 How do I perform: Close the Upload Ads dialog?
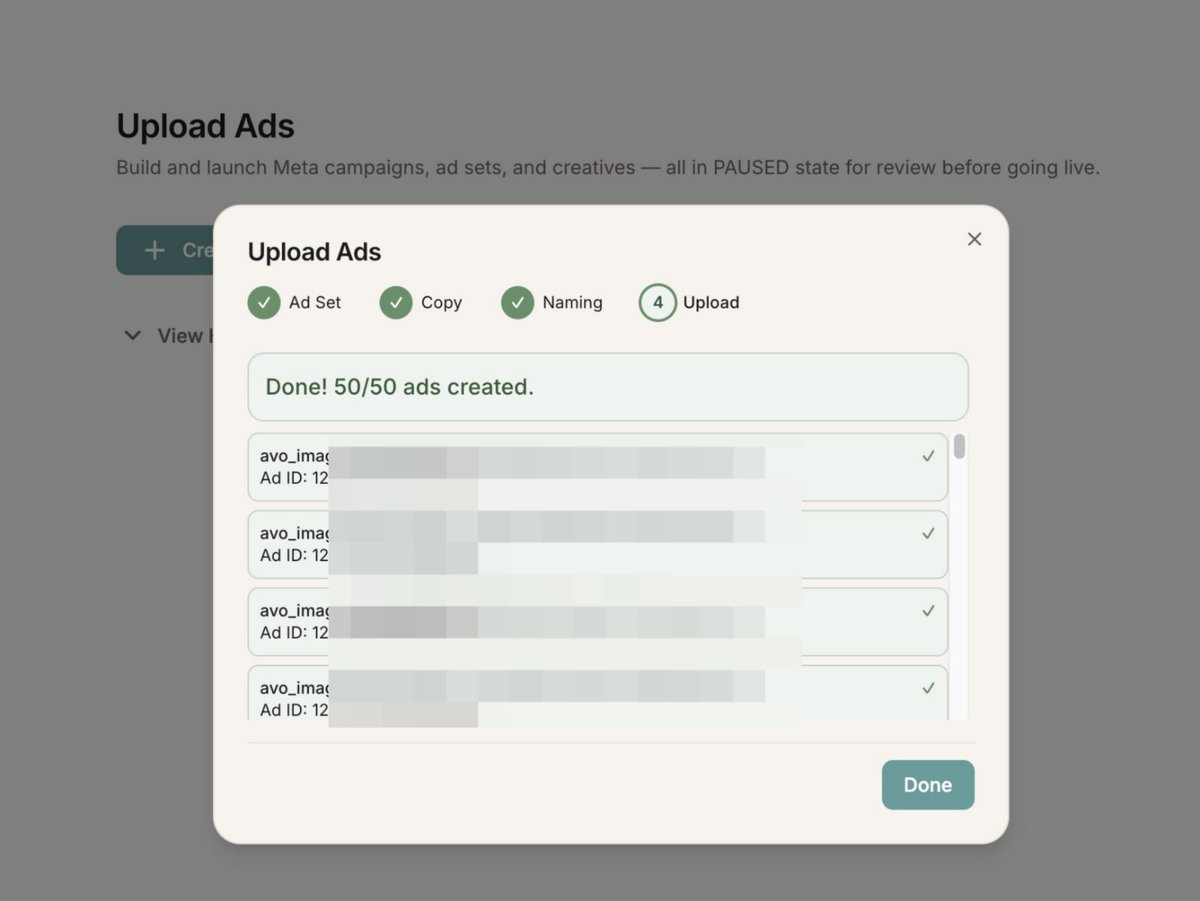click(974, 239)
